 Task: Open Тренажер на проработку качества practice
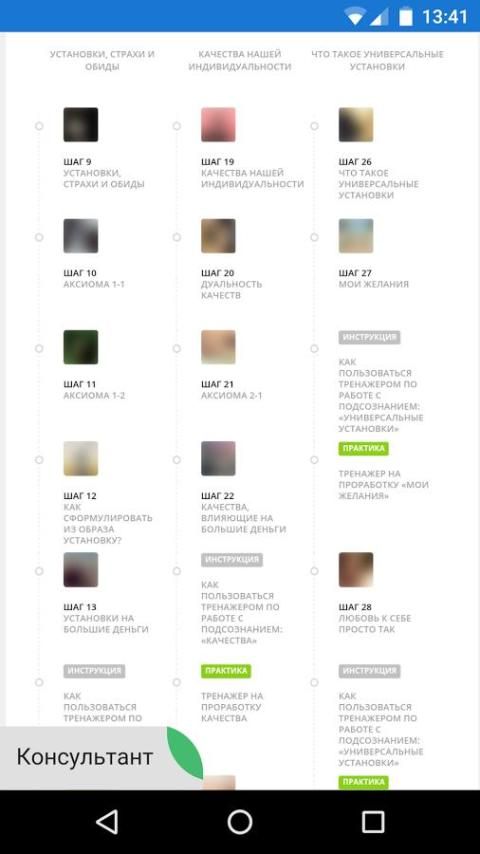(x=232, y=707)
